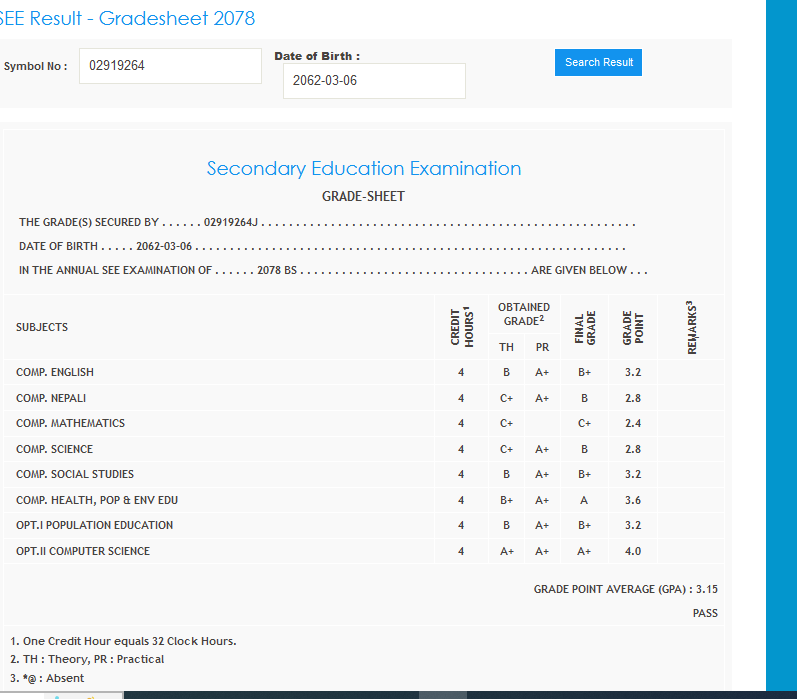Screen dimensions: 797x699
Task: Focus the Symbol No input field
Action: coord(170,66)
